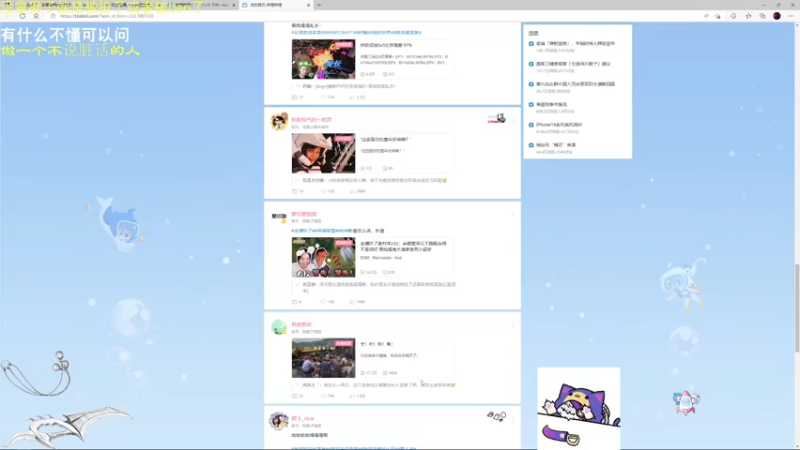Open username of the bottom post's author

click(303, 418)
